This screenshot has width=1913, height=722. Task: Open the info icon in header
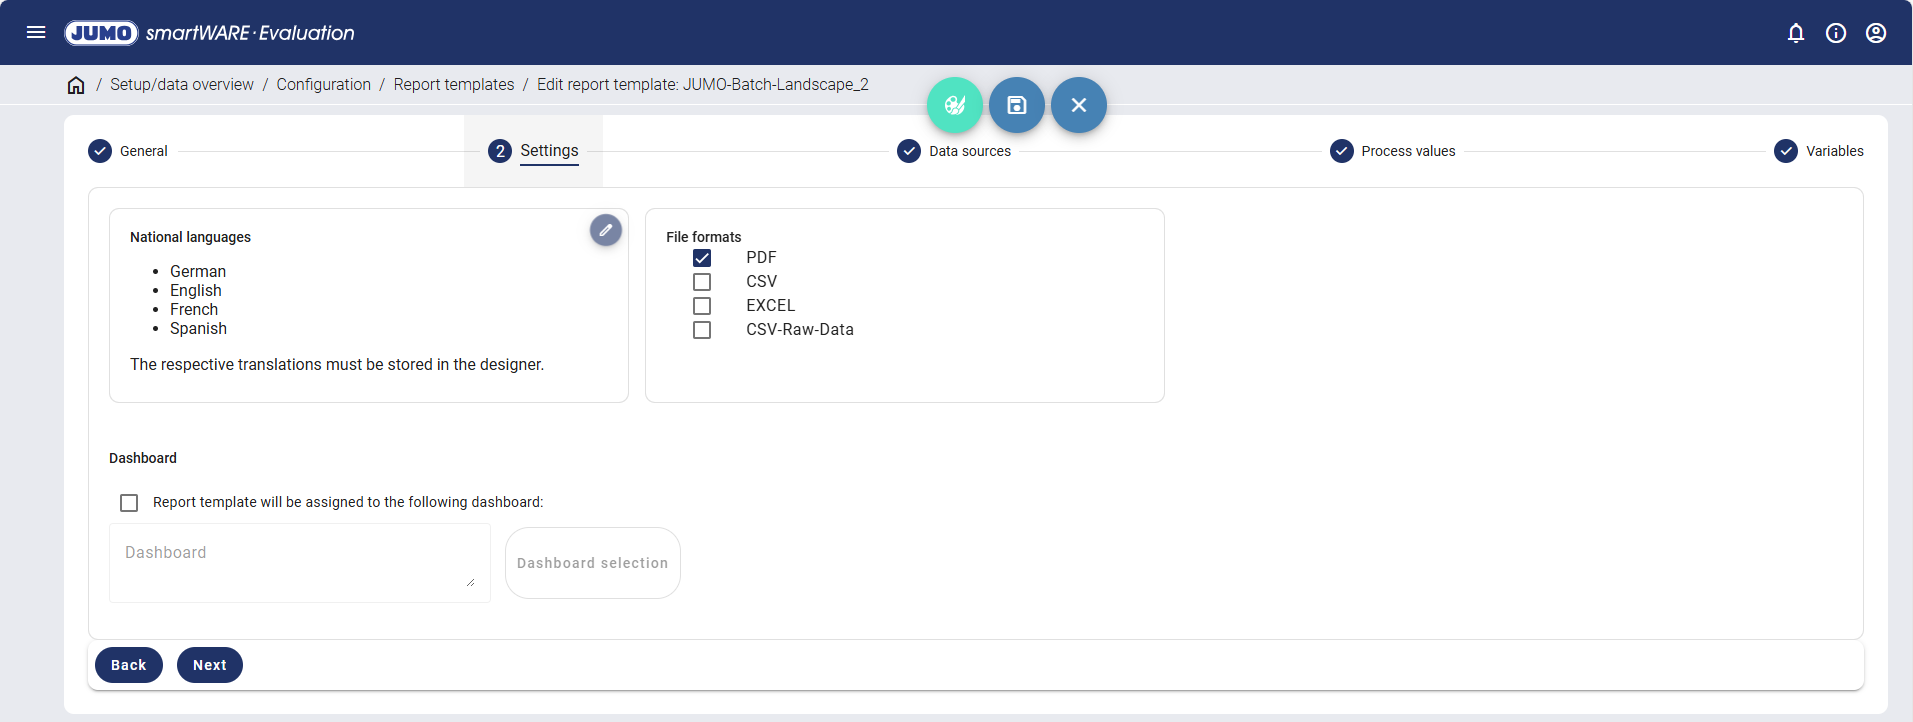tap(1835, 33)
